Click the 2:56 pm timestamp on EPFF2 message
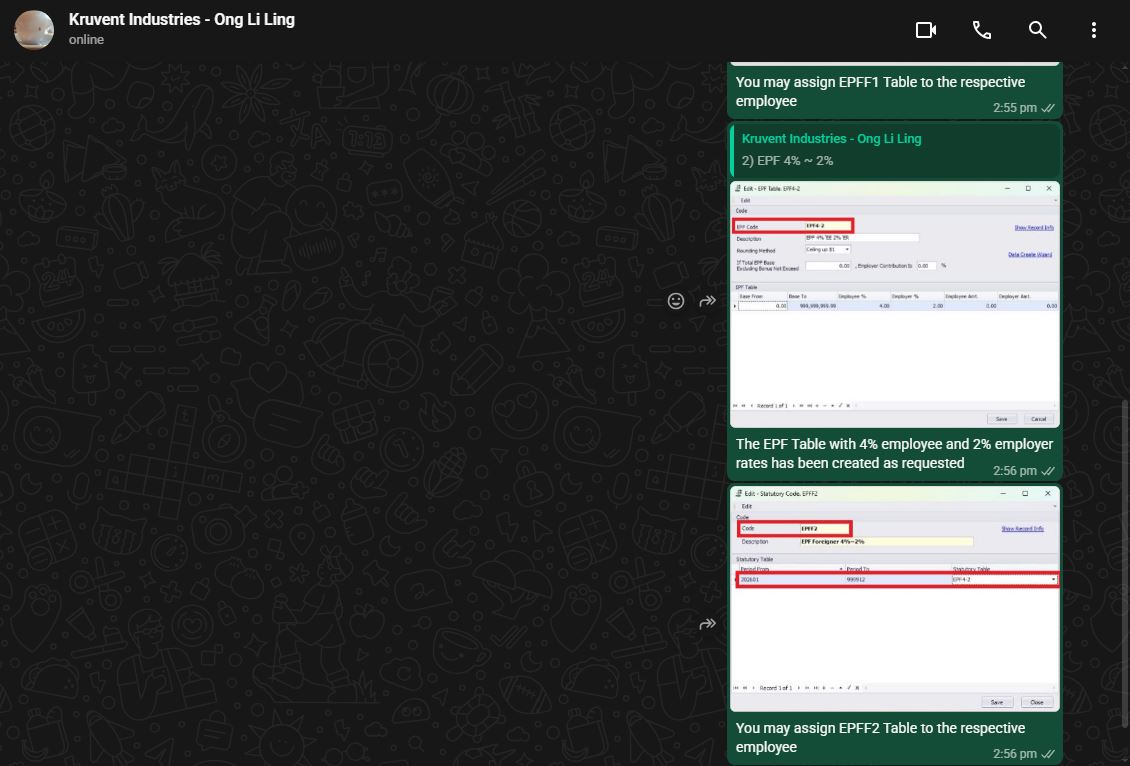Image resolution: width=1130 pixels, height=766 pixels. [1014, 753]
